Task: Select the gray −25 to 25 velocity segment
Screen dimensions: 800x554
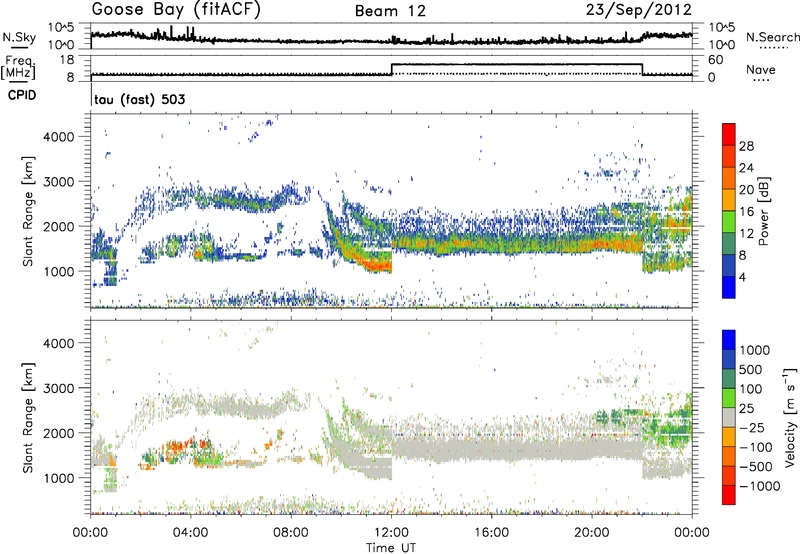Action: pyautogui.click(x=729, y=417)
